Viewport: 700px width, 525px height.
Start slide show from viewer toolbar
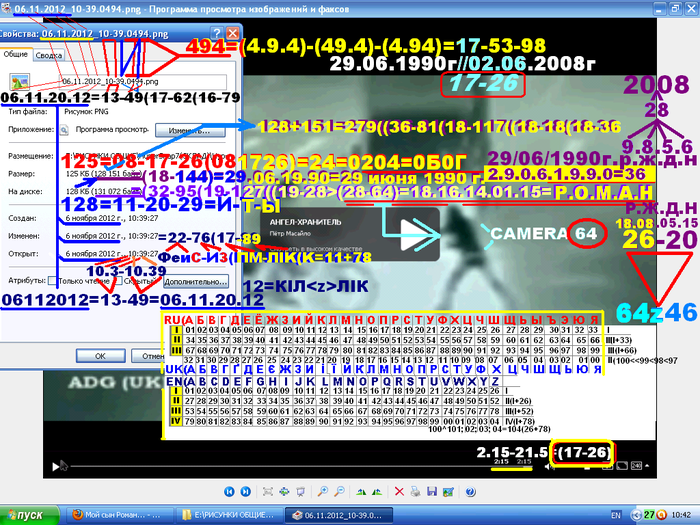tap(300, 492)
